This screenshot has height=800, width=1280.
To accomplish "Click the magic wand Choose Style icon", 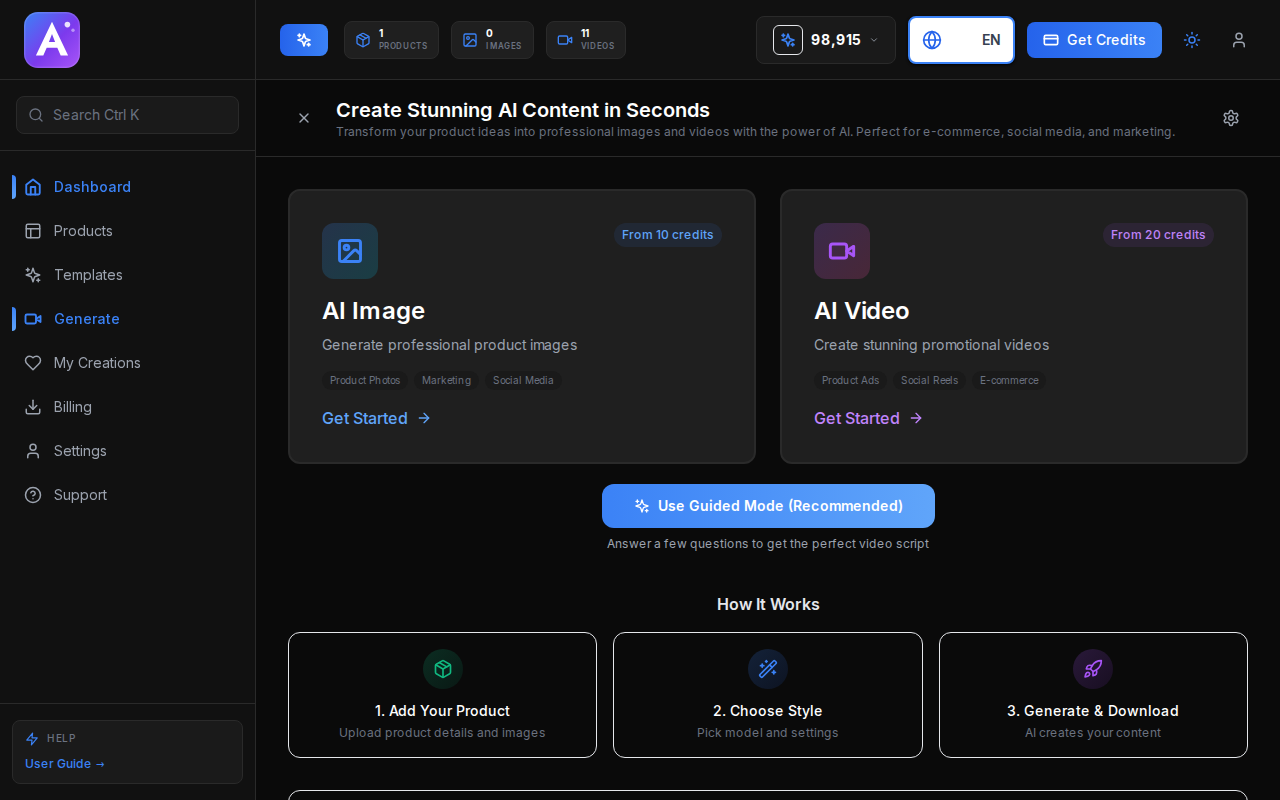I will 767,669.
